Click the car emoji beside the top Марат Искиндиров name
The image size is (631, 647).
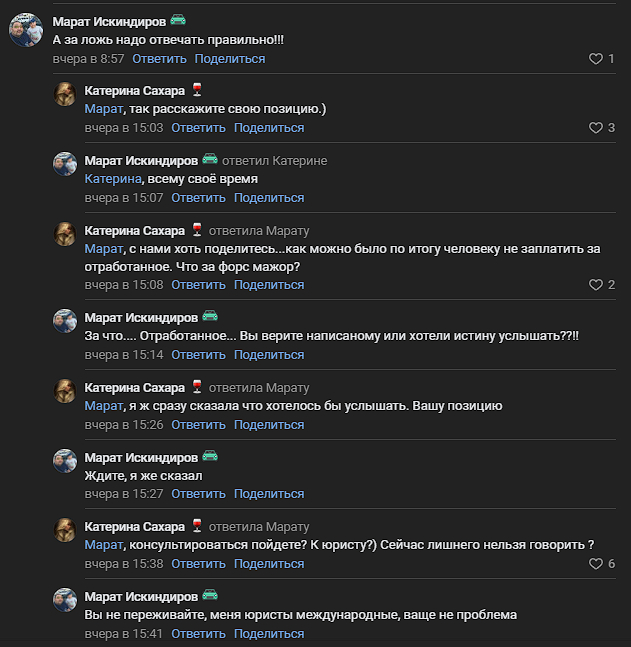click(178, 21)
